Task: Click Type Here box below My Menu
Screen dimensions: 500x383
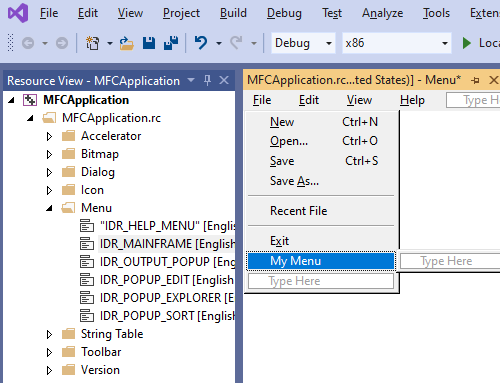Action: point(321,281)
